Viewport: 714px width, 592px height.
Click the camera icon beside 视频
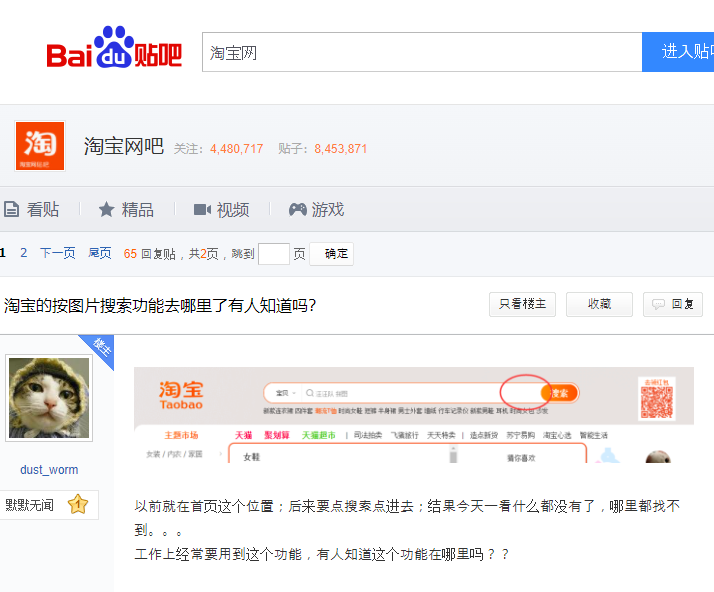pyautogui.click(x=202, y=209)
